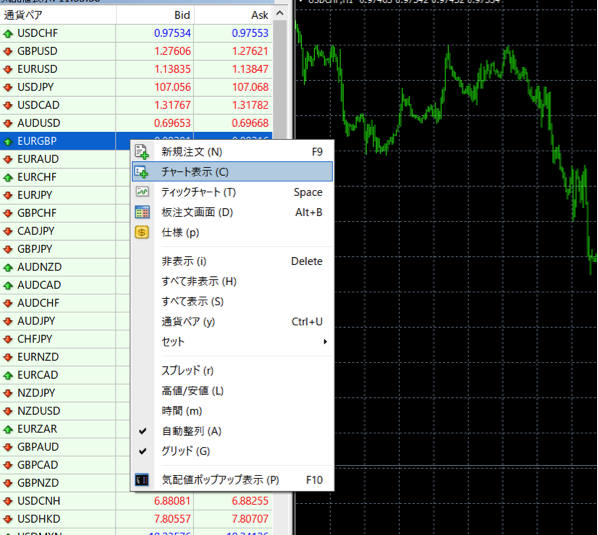Toggle the 時間 (m) time column
This screenshot has width=598, height=535.
(x=232, y=411)
